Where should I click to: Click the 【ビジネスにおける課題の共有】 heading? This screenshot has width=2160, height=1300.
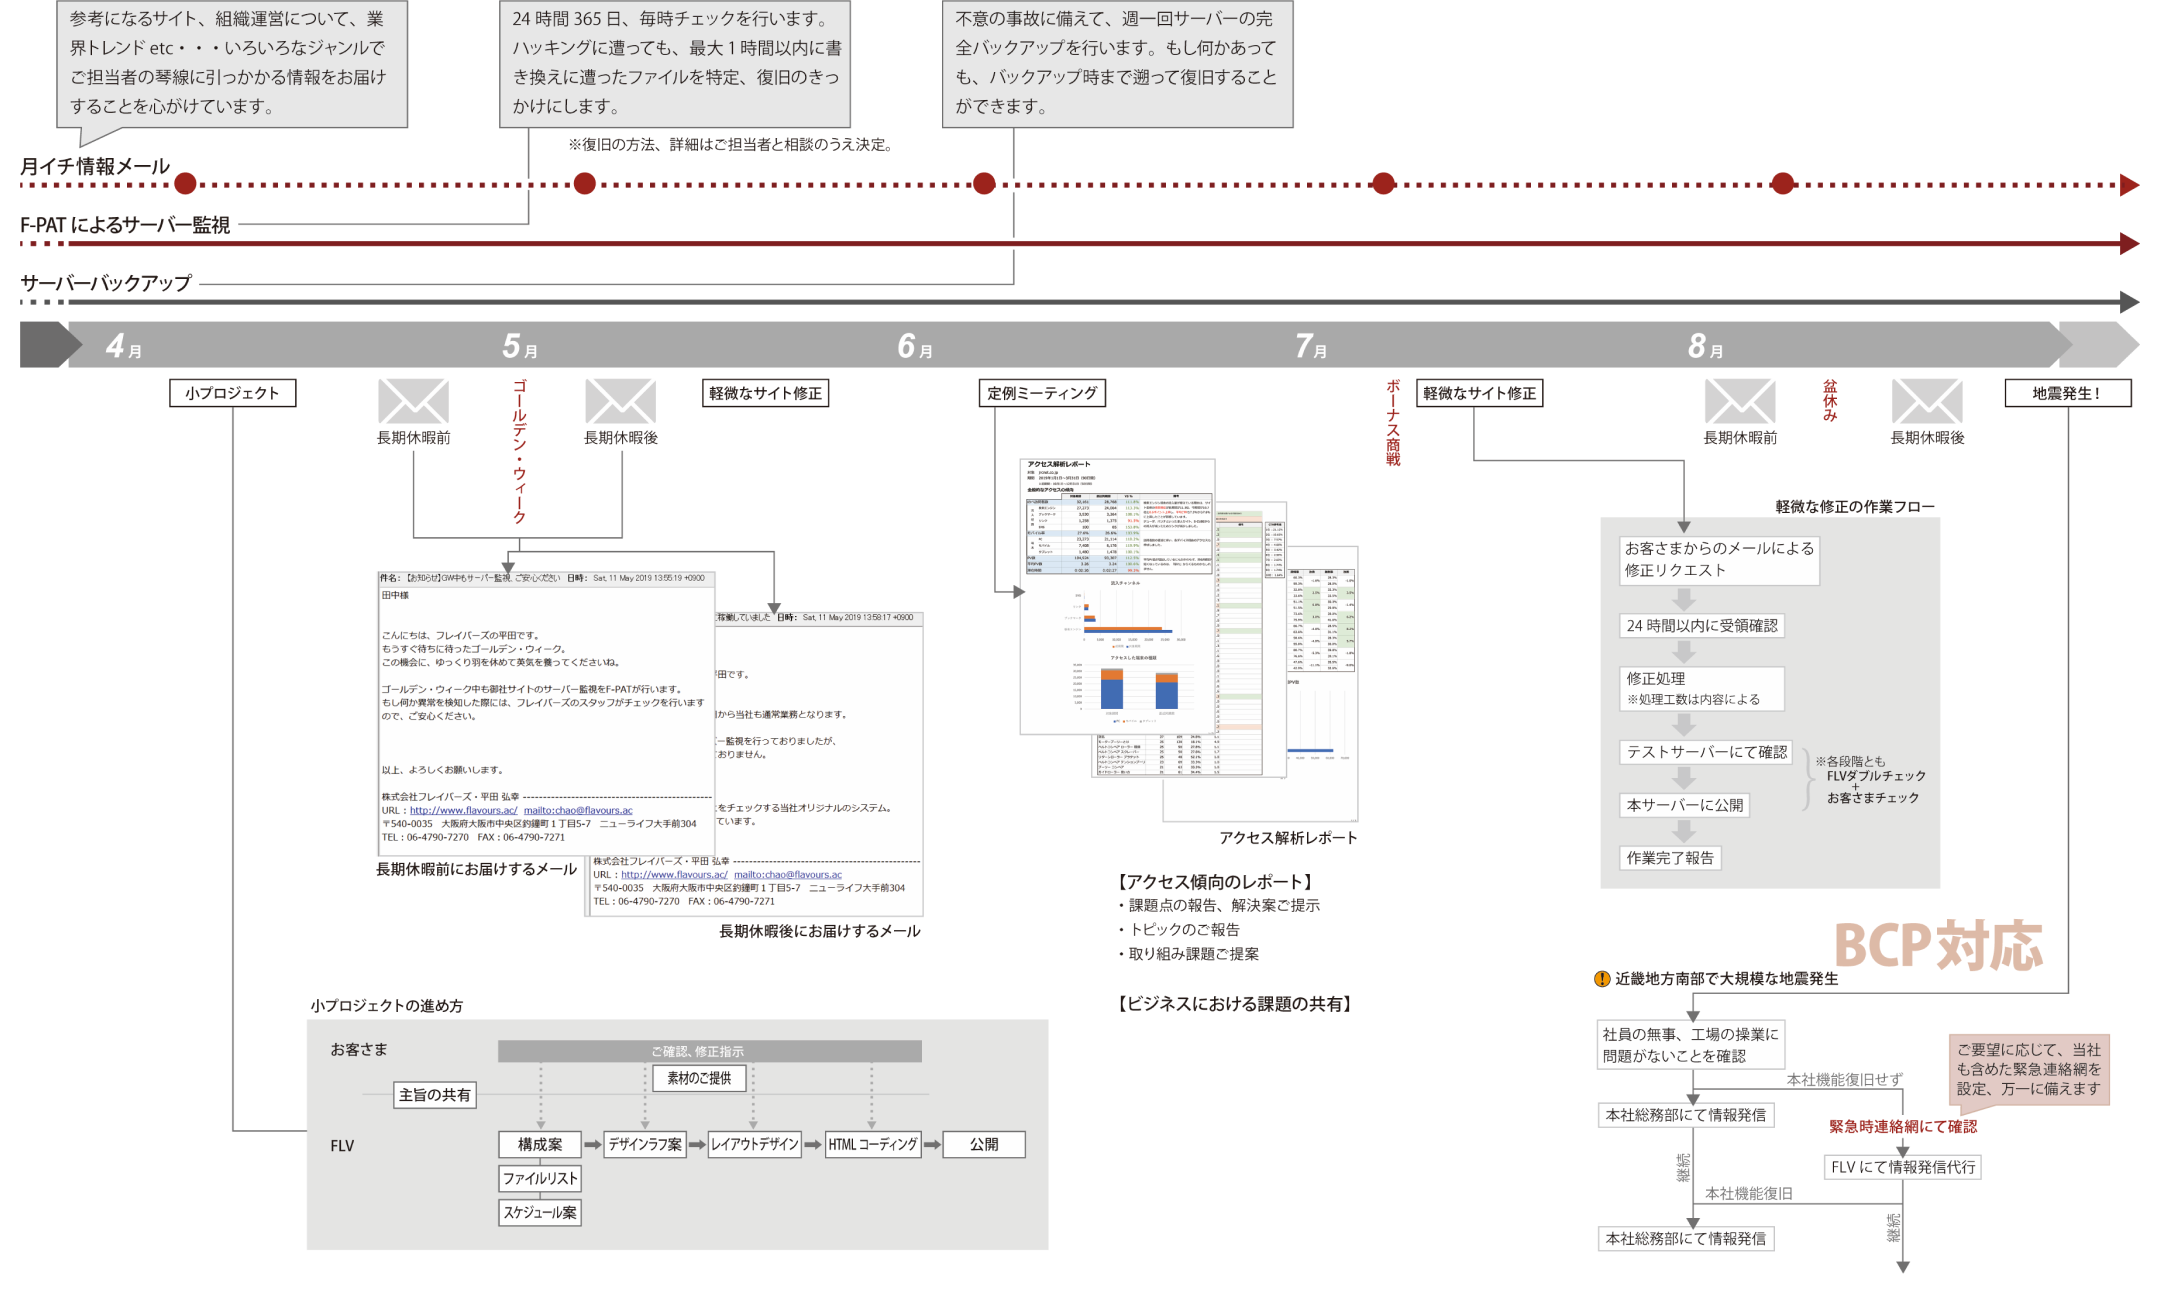1234,1004
